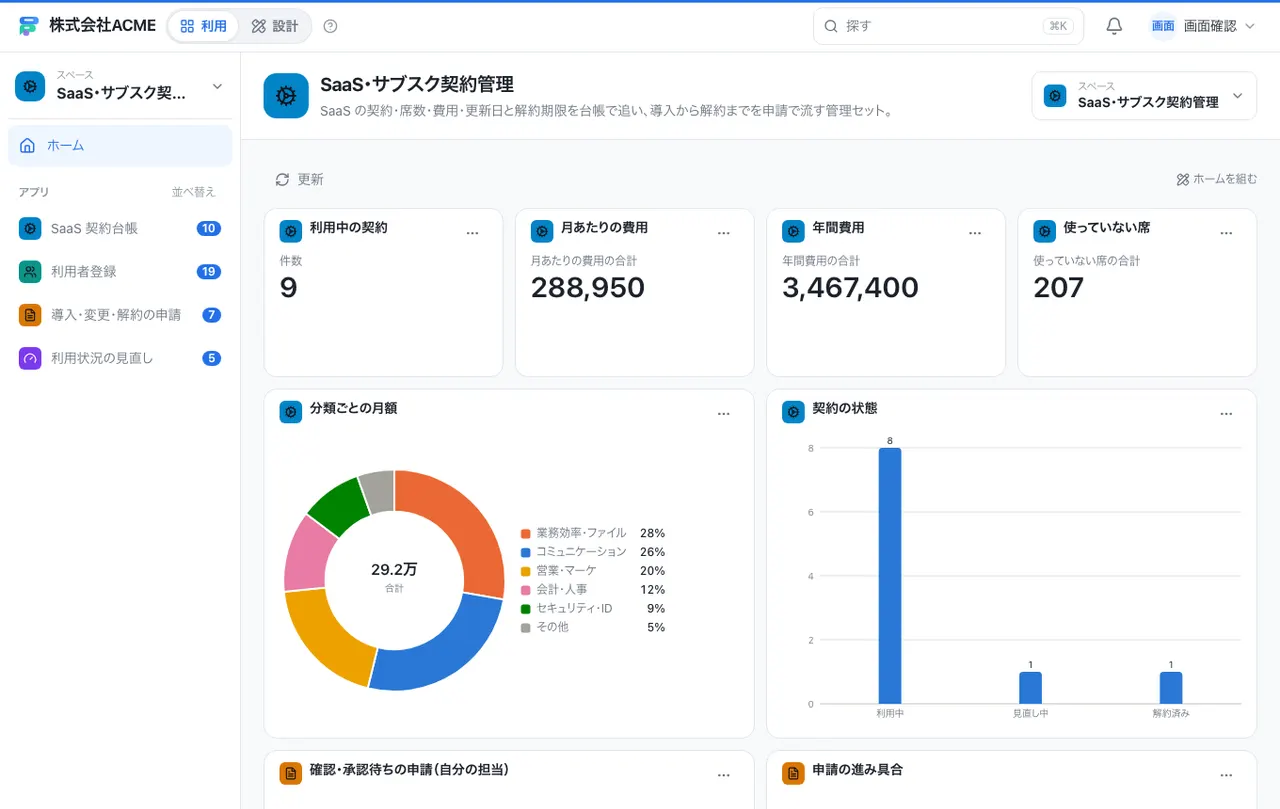The height and width of the screenshot is (809, 1280).
Task: Click the 探す search field
Action: (948, 26)
